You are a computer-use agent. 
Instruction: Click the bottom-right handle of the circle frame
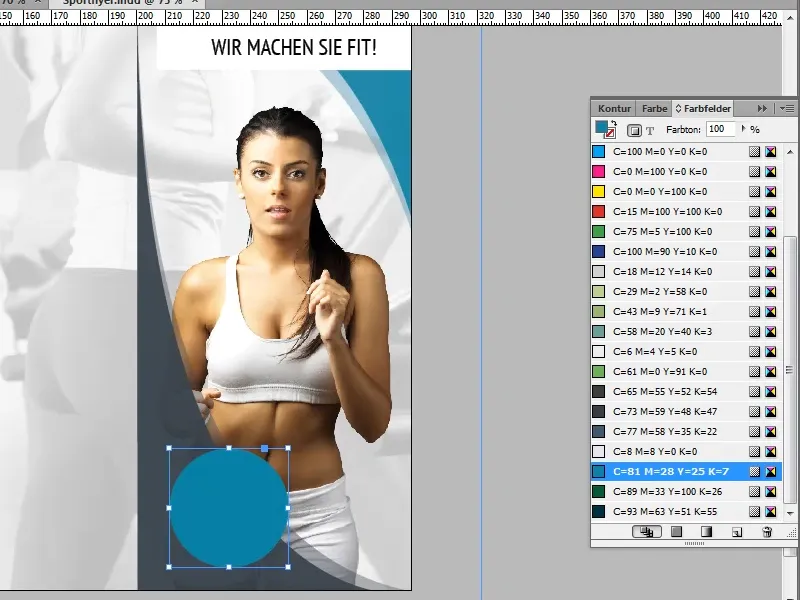[288, 567]
